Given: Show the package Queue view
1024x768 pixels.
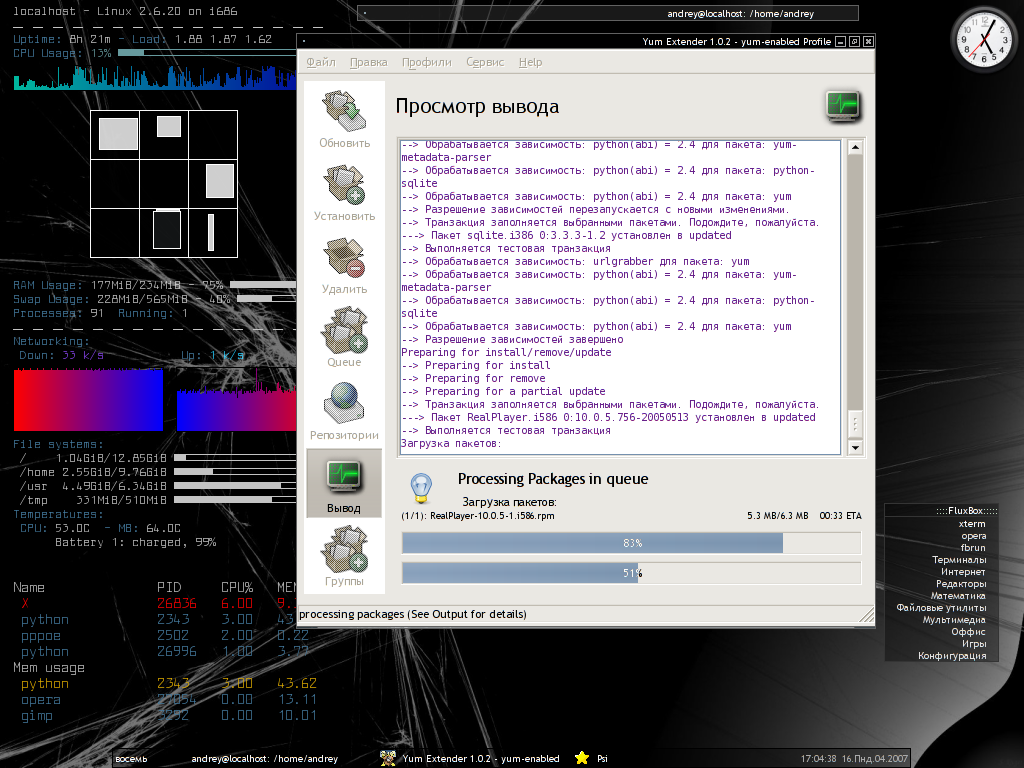Looking at the screenshot, I should click(x=344, y=339).
